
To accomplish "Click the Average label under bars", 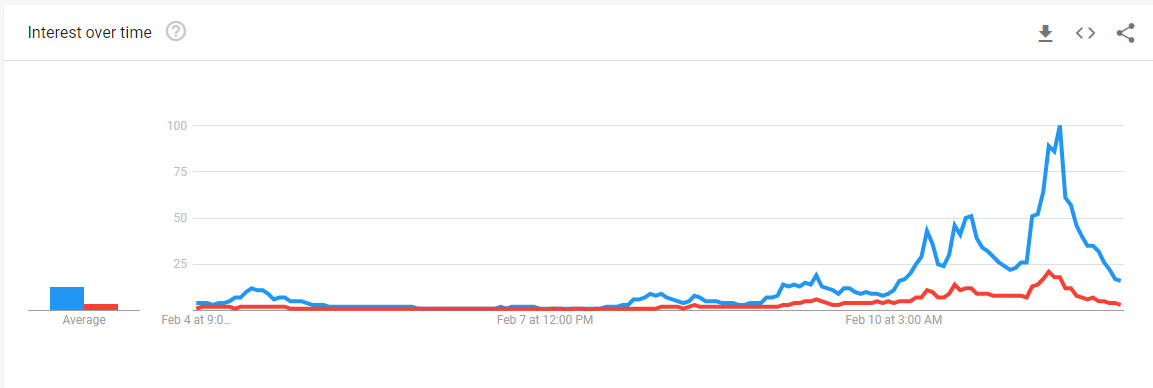I will [84, 320].
